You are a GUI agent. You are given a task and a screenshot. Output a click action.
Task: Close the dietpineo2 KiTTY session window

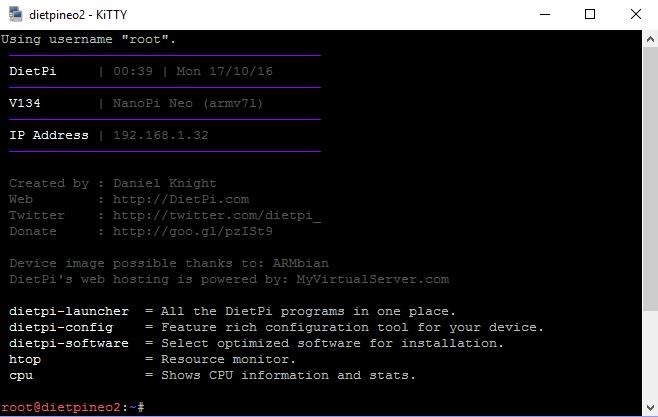[636, 14]
